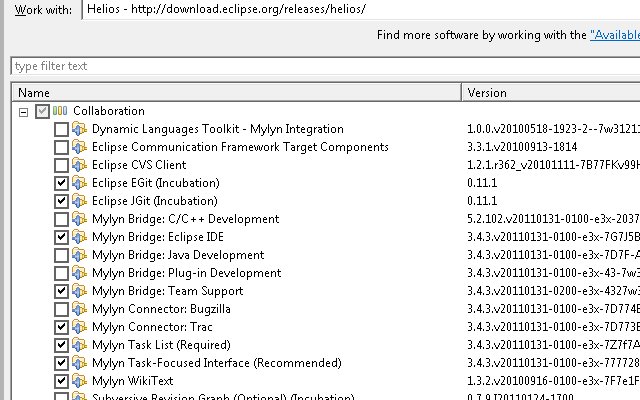Click feature icon for Mylyn Task-Focused Interface
The width and height of the screenshot is (640, 400).
80,362
